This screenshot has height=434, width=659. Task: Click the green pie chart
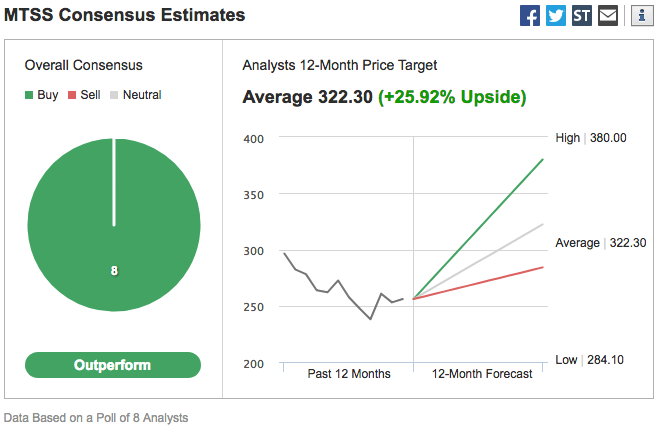[x=113, y=224]
